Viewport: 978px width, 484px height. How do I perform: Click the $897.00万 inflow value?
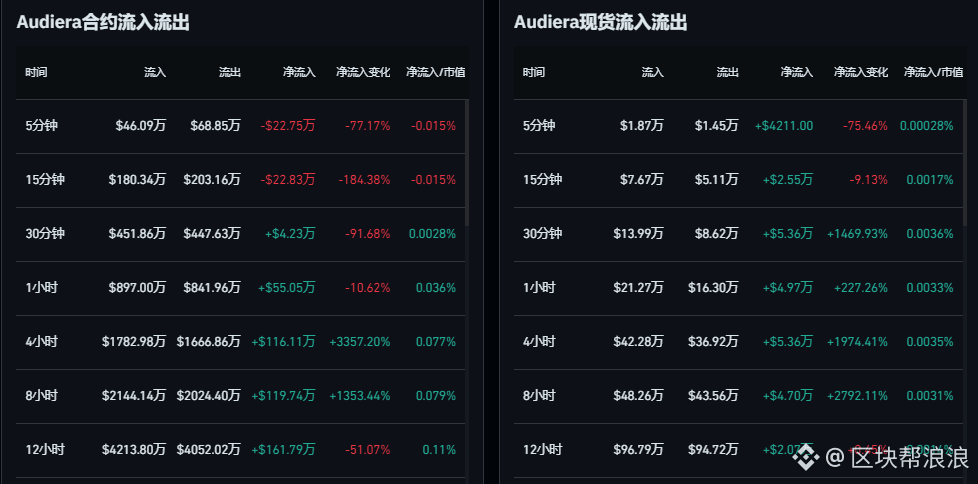[137, 288]
